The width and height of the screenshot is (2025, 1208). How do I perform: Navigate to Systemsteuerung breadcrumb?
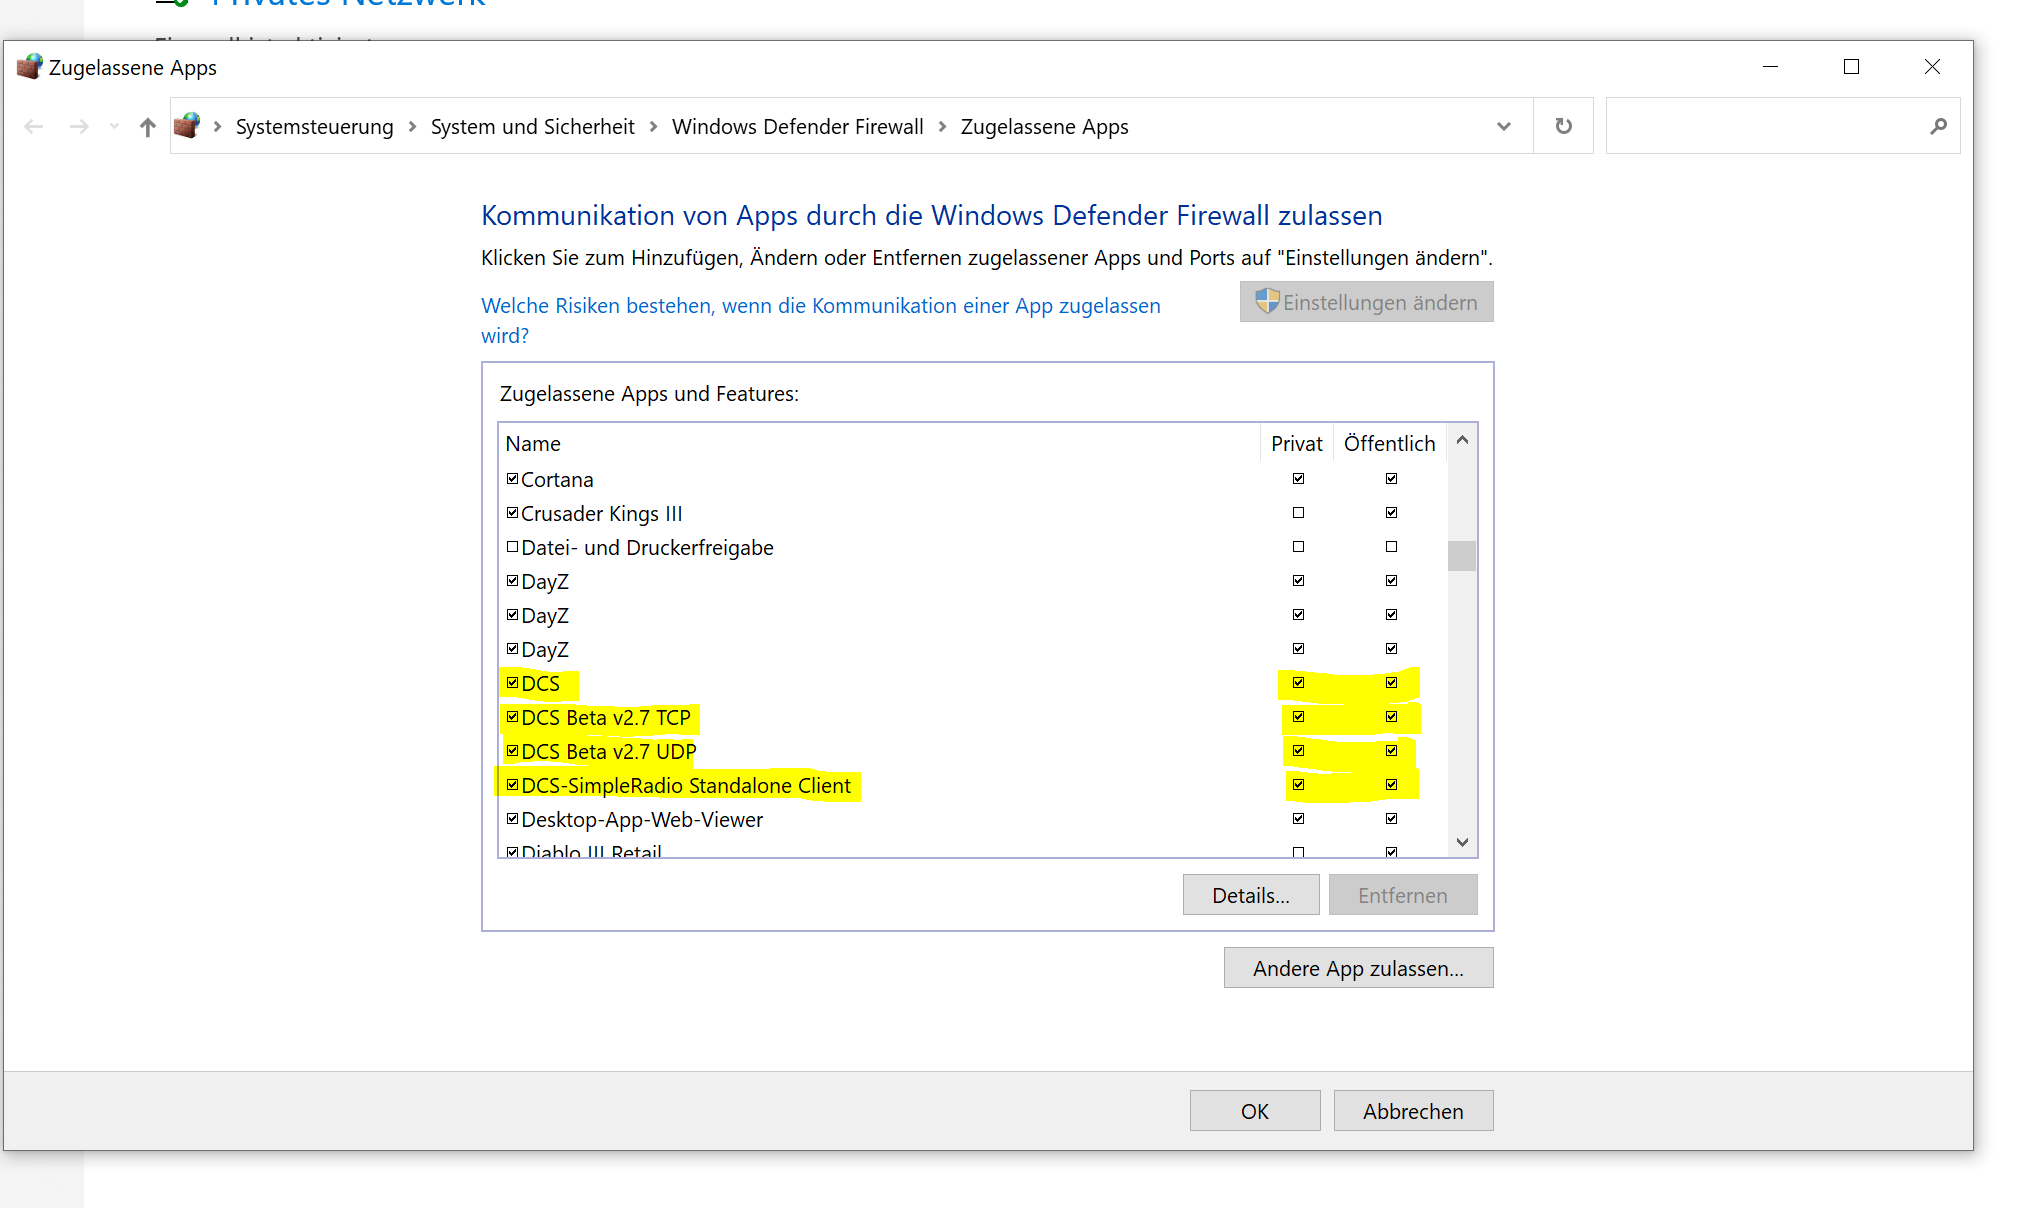[x=315, y=127]
